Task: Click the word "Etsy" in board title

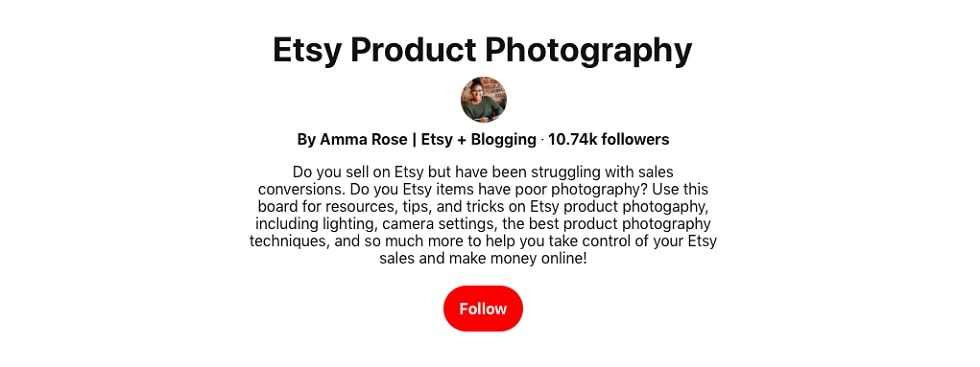Action: tap(307, 51)
